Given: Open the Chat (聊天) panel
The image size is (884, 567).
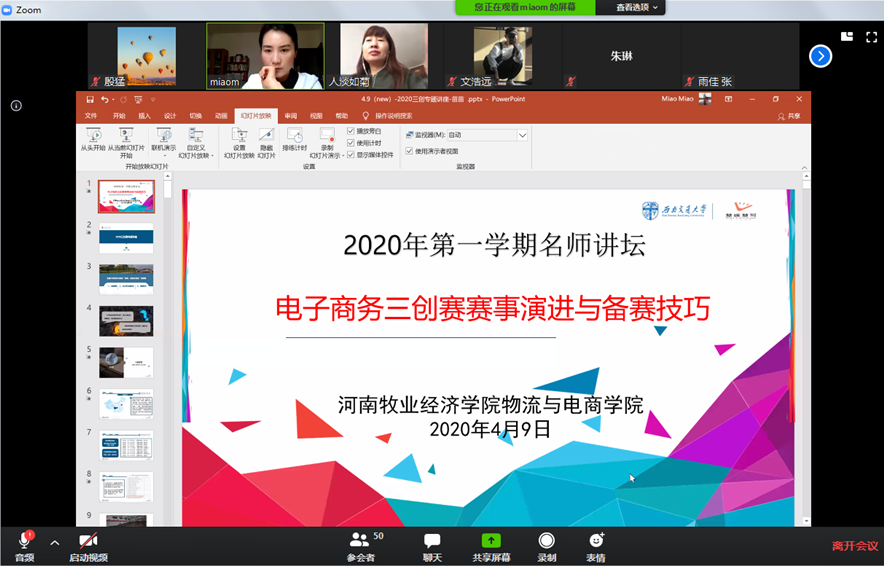Looking at the screenshot, I should coord(432,540).
